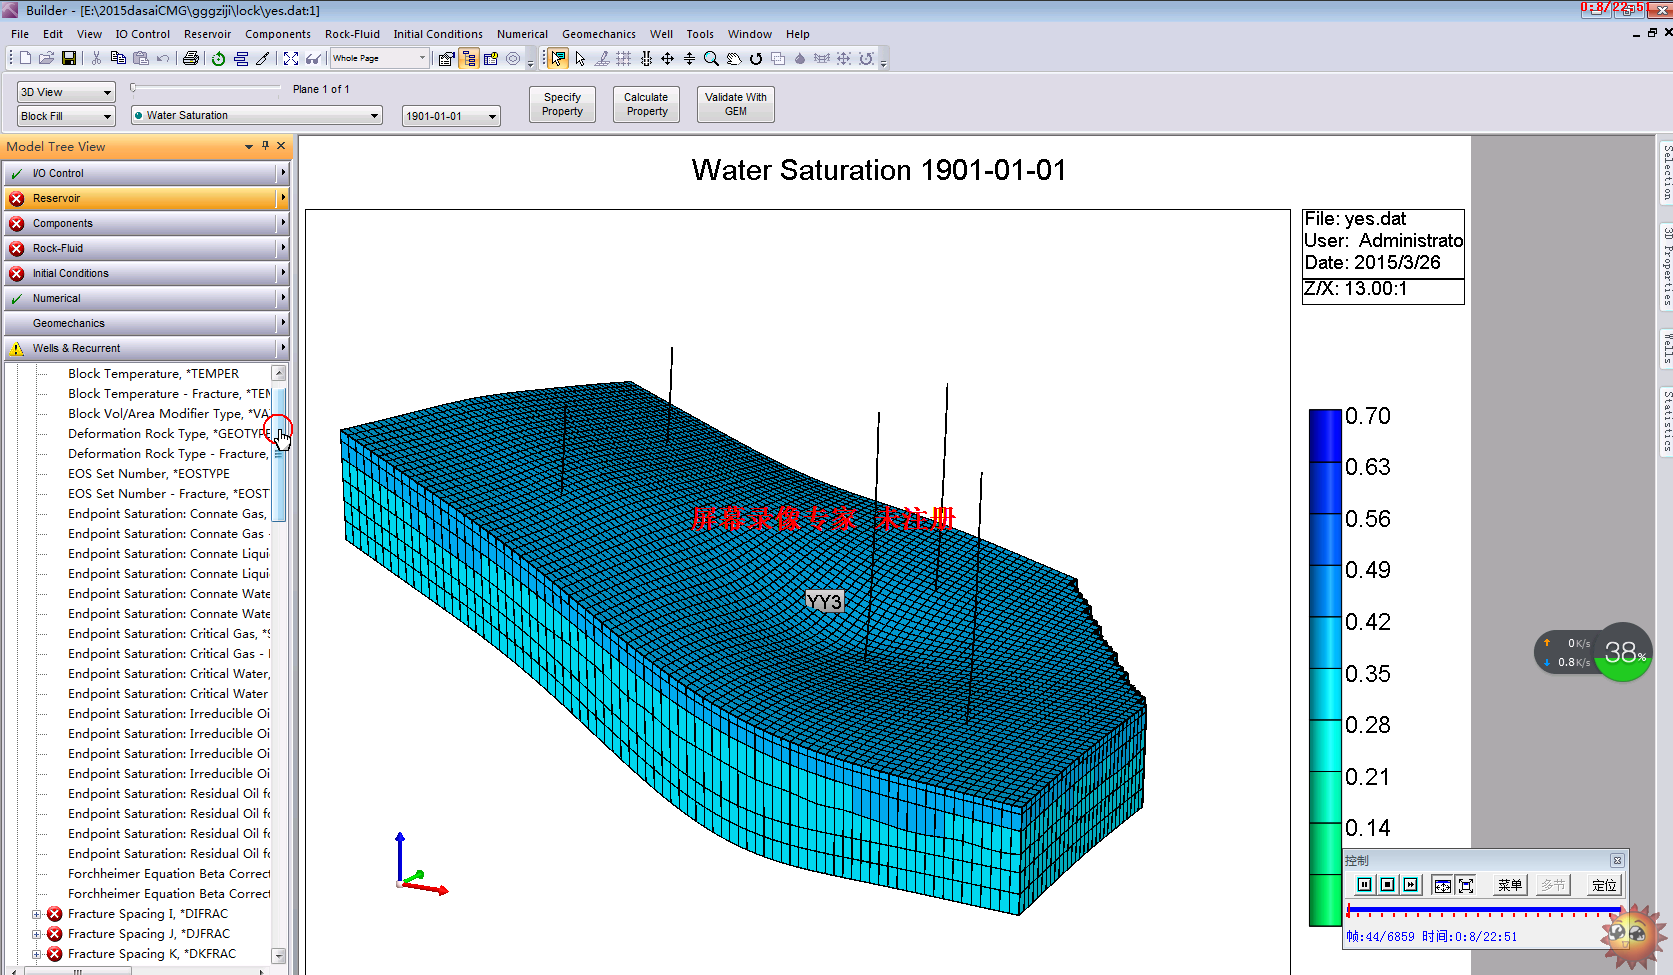Click the Cut scissors icon

tap(96, 58)
